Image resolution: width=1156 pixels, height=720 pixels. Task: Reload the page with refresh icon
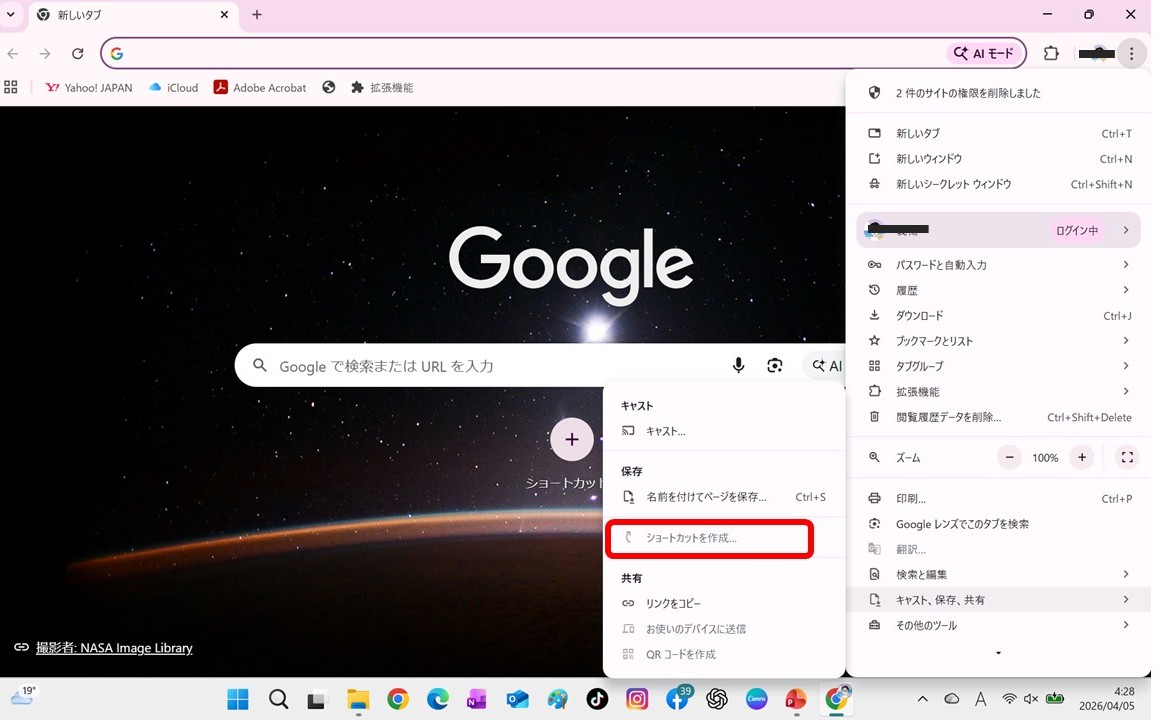pos(77,54)
